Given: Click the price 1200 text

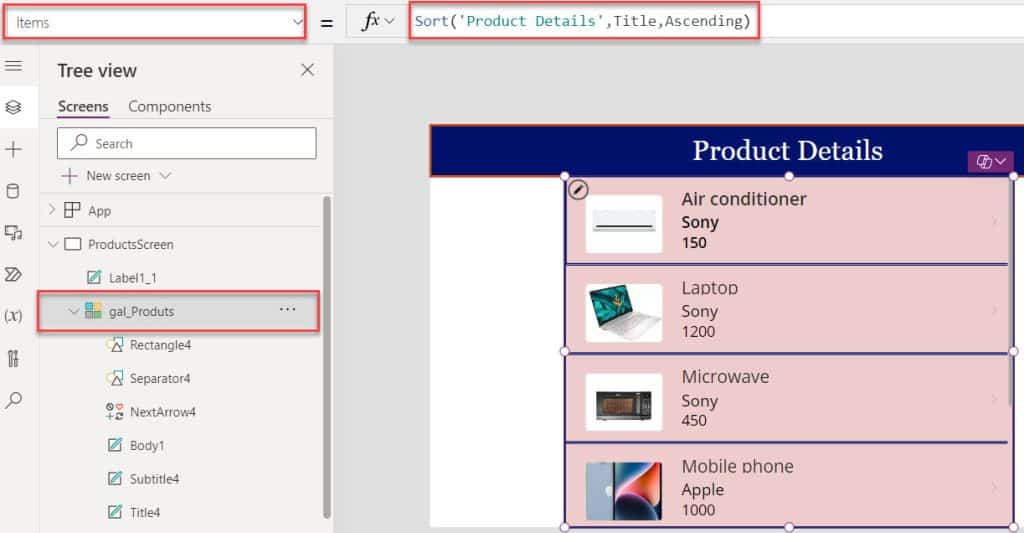Looking at the screenshot, I should click(x=698, y=332).
